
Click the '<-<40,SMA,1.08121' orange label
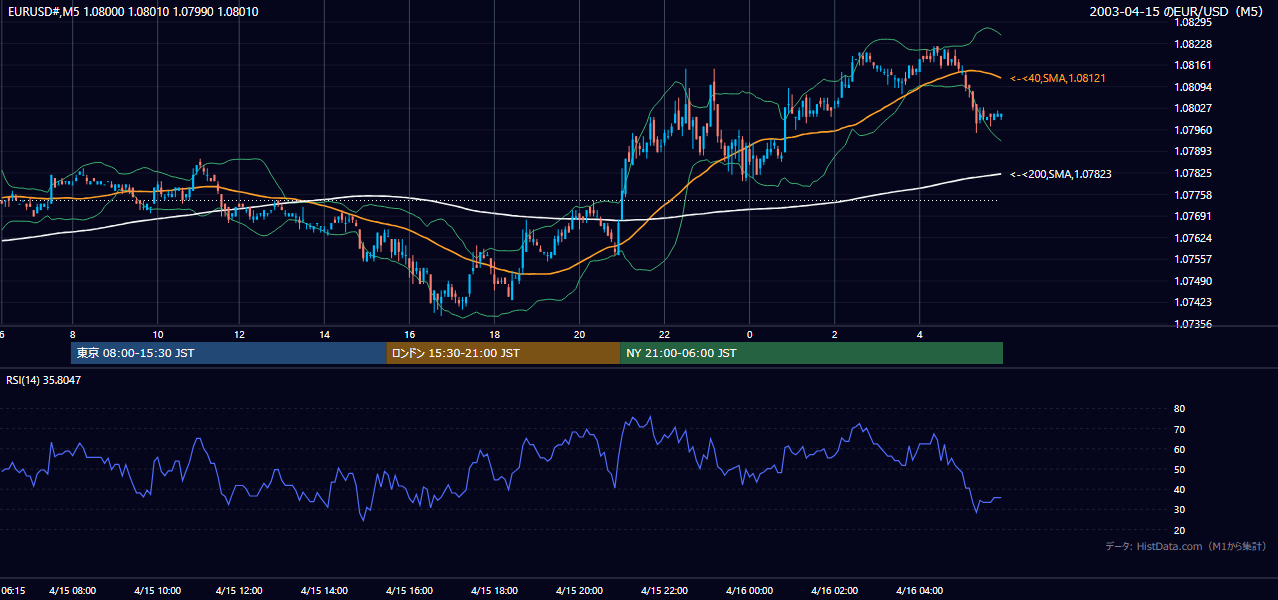[1058, 78]
